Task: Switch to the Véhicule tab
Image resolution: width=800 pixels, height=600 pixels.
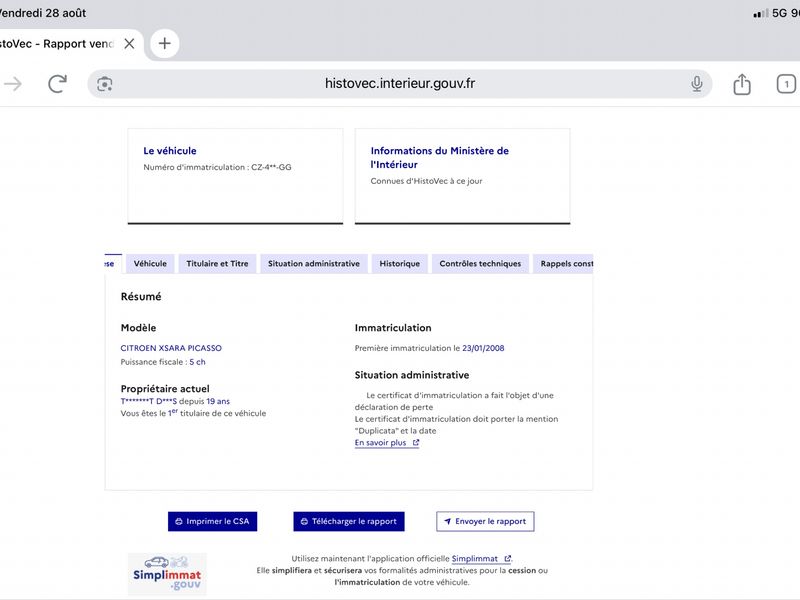Action: pyautogui.click(x=150, y=264)
